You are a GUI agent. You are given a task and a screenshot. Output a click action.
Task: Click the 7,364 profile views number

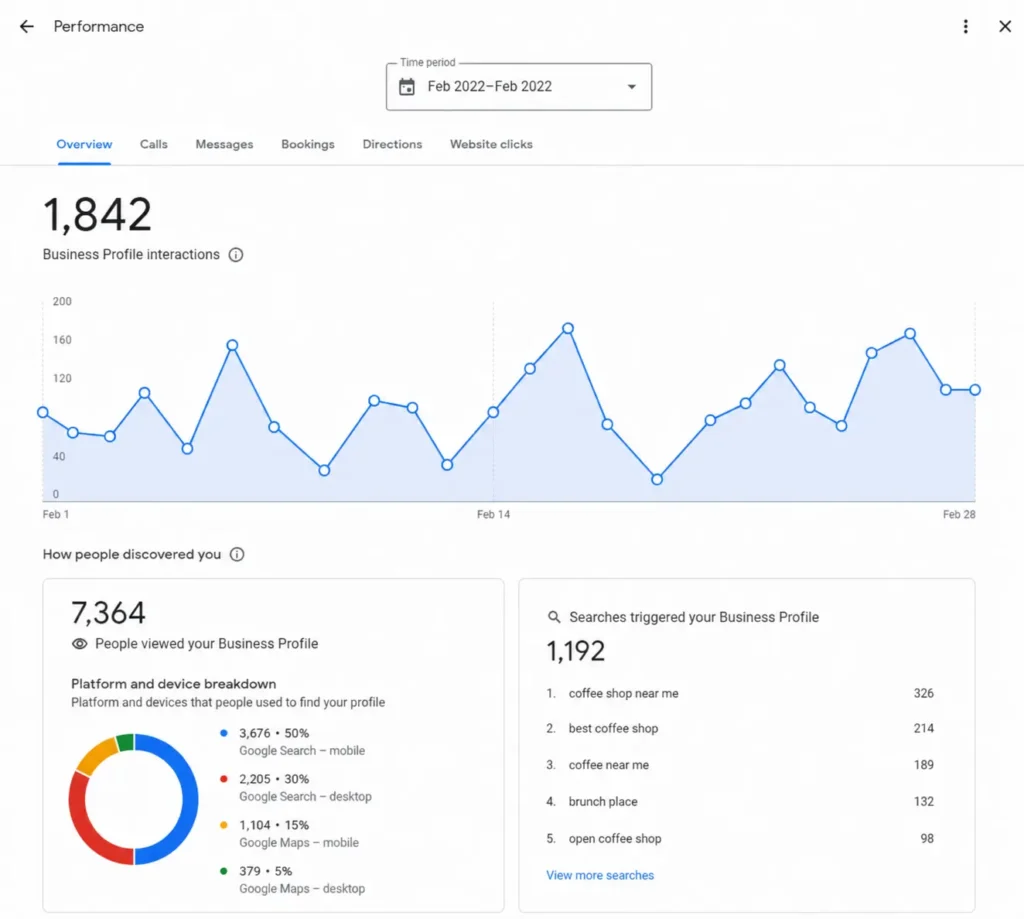[108, 613]
